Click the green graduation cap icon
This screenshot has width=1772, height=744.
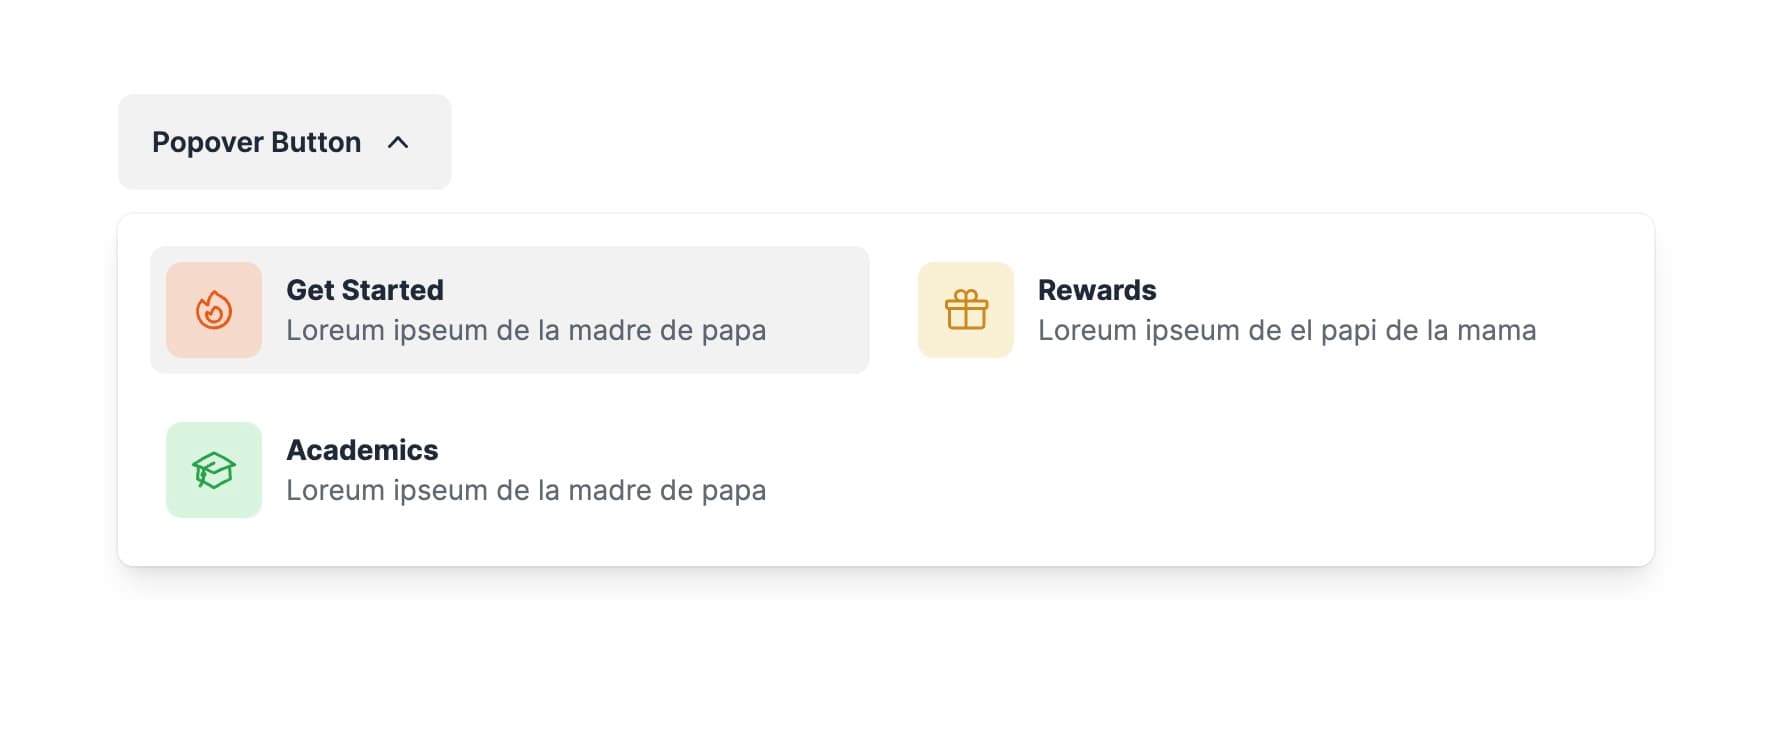tap(214, 470)
